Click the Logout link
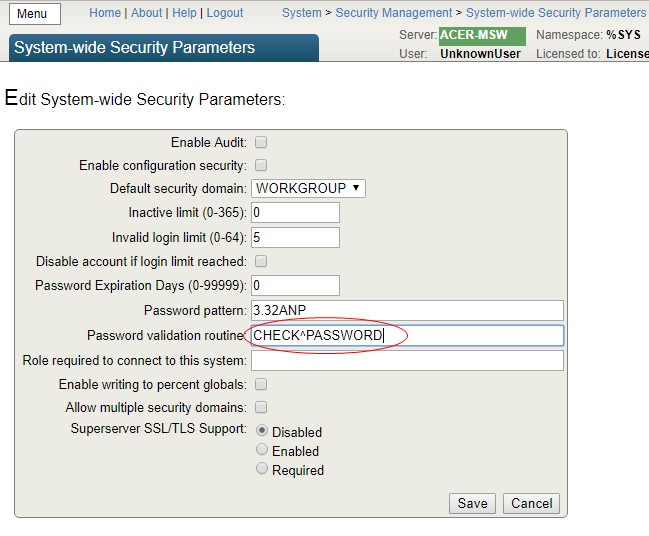 [x=225, y=13]
